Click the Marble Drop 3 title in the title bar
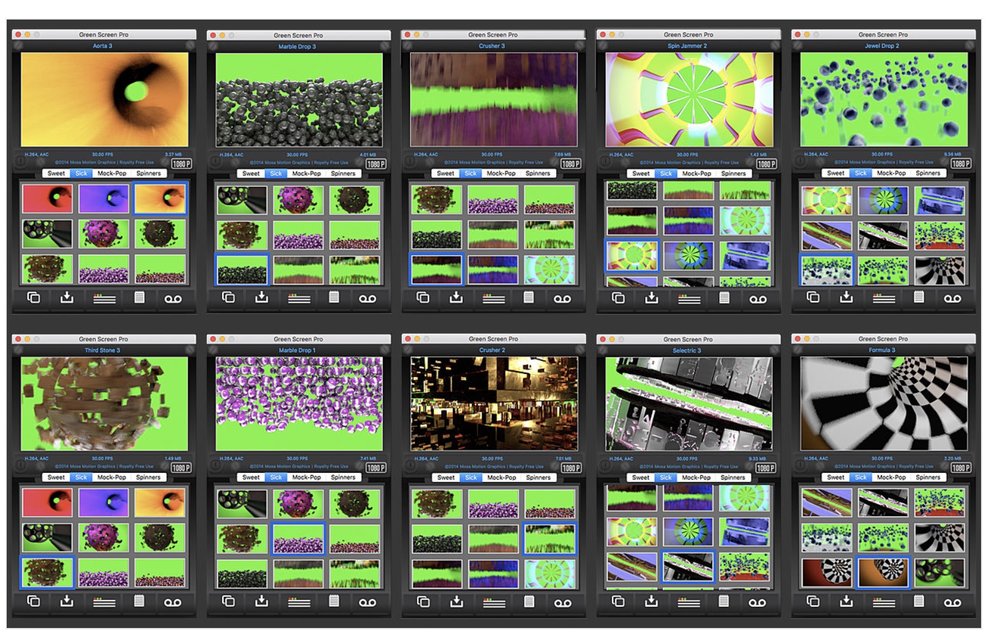Screen dimensions: 1000x639 click(x=300, y=45)
